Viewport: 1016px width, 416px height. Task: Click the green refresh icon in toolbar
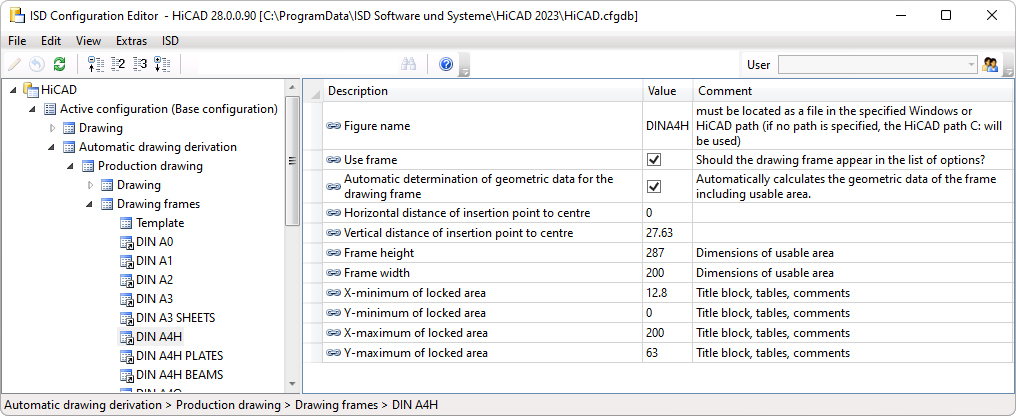coord(60,65)
